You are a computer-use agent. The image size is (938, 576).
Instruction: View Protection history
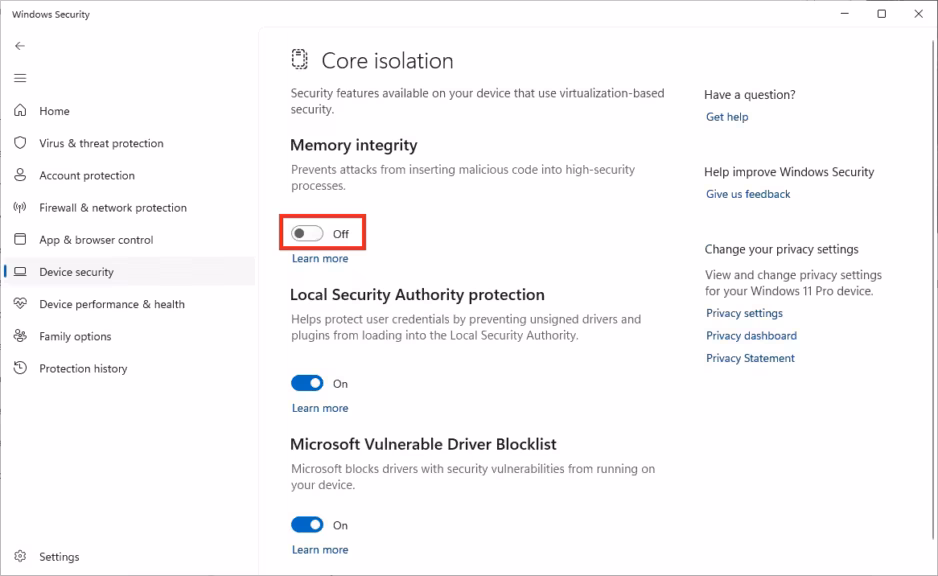[x=88, y=368]
